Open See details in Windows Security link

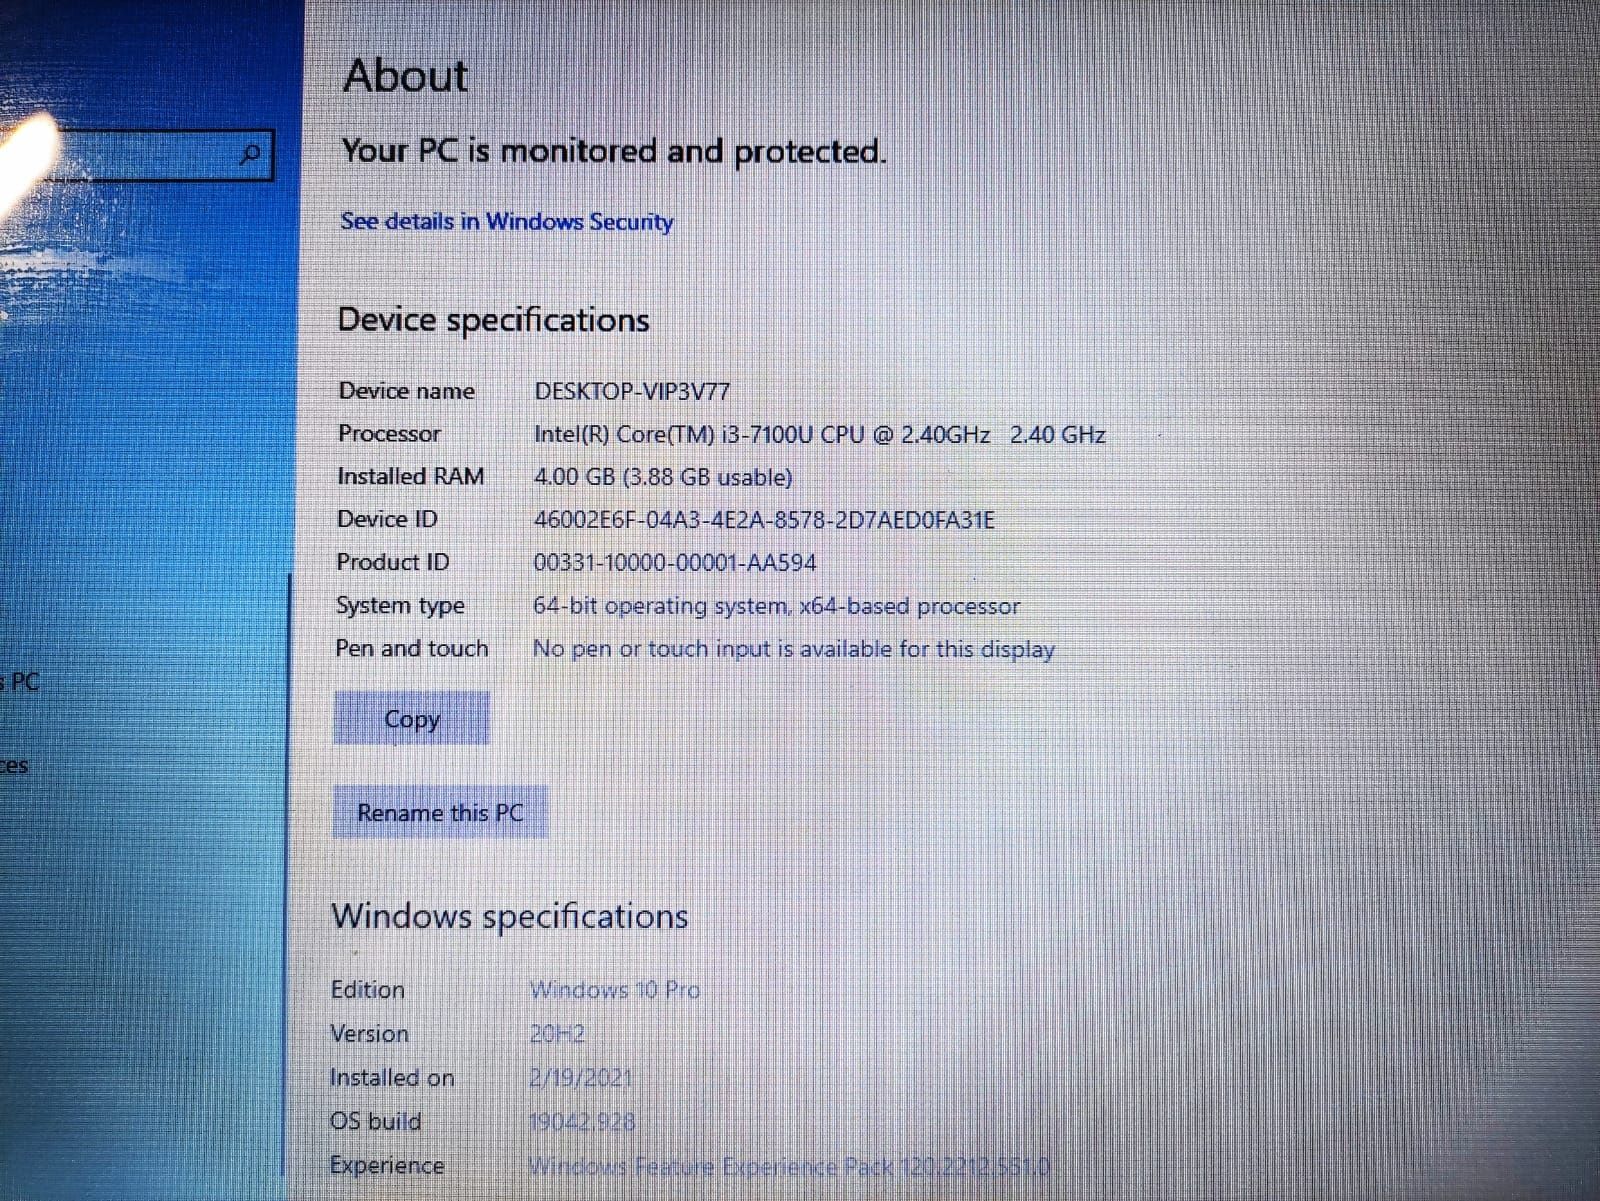coord(507,221)
